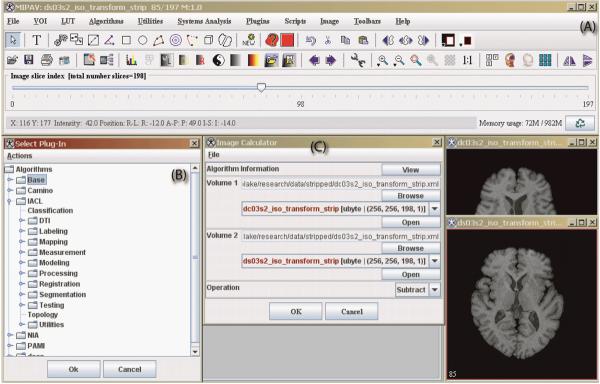Open the Algorithms menu

coord(106,21)
